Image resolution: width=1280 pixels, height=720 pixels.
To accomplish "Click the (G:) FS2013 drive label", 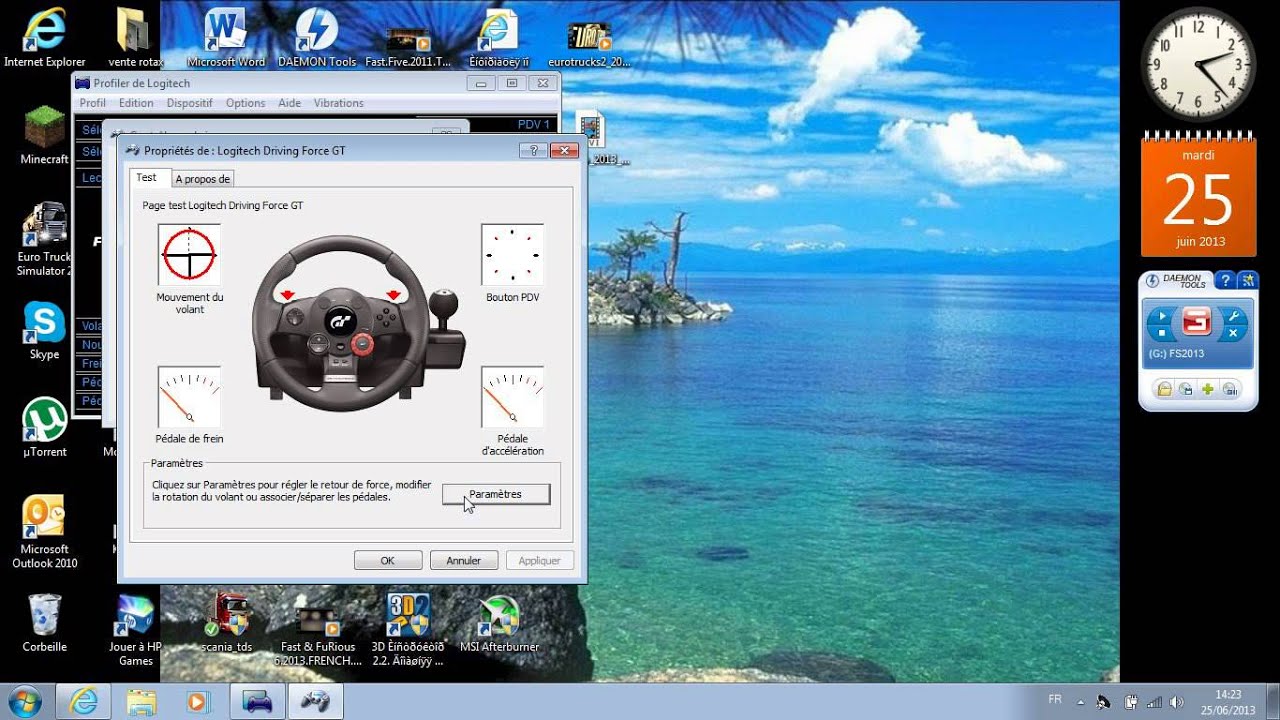I will (1176, 354).
